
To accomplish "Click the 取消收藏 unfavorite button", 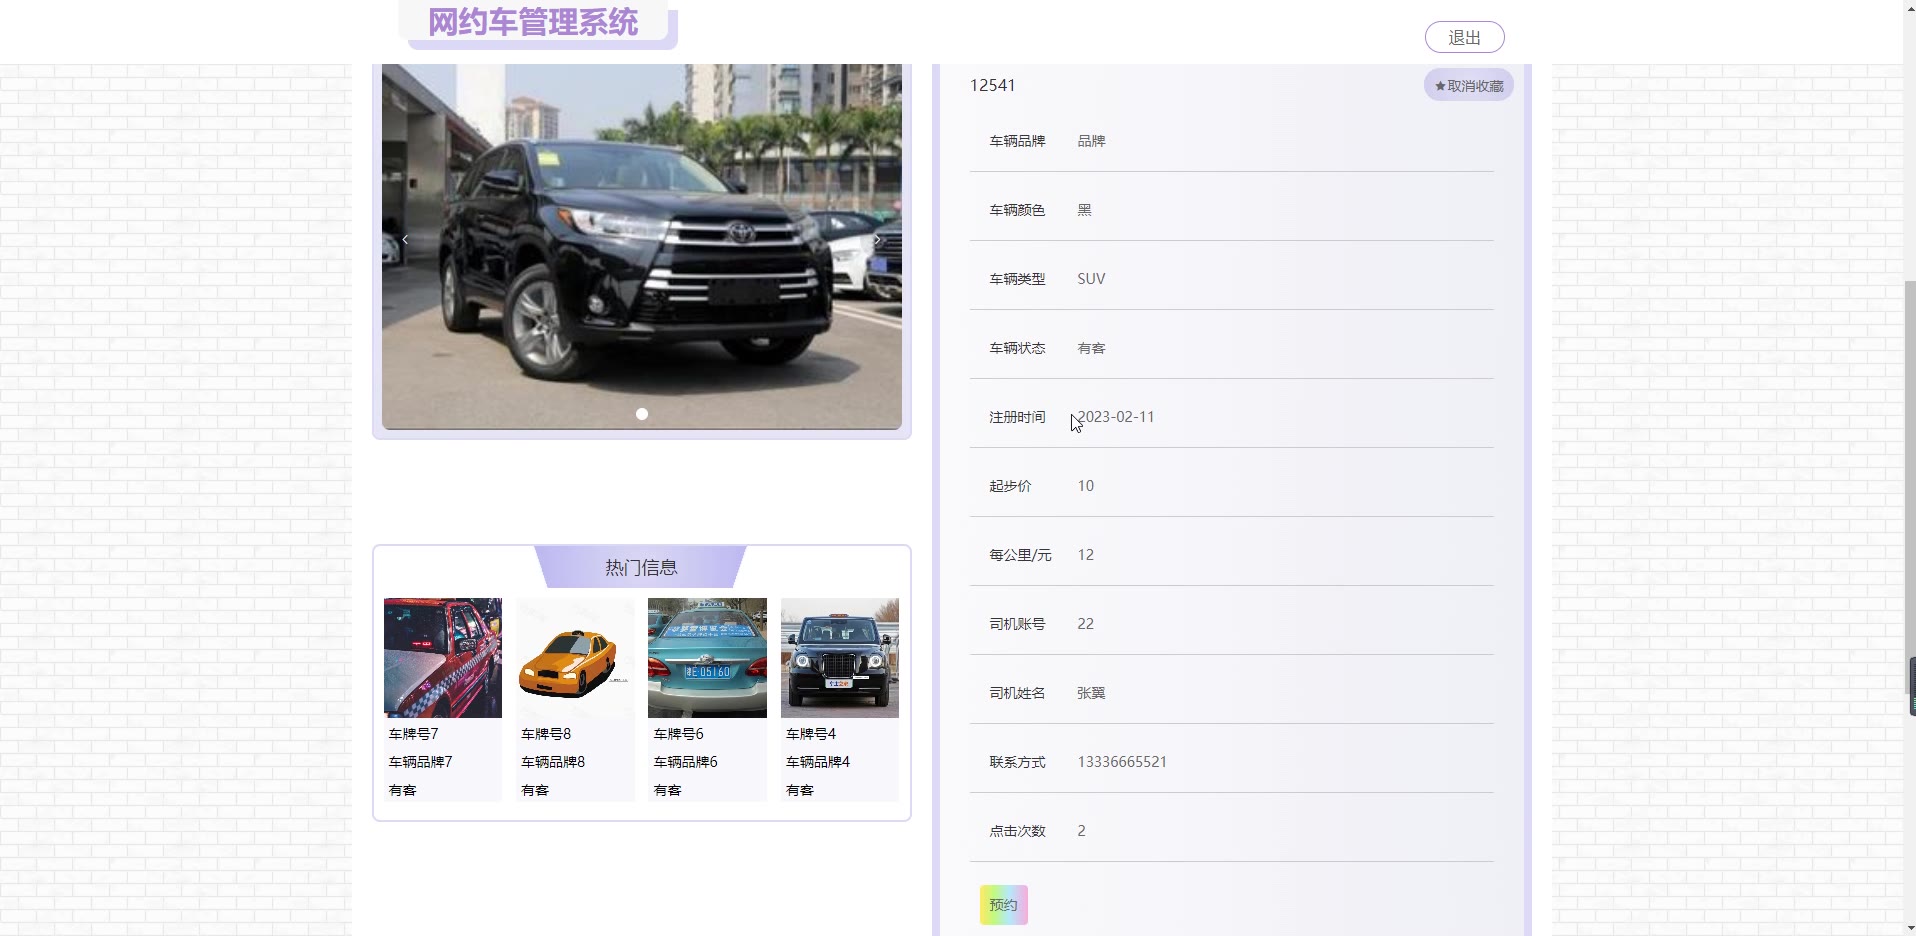I will (1468, 85).
